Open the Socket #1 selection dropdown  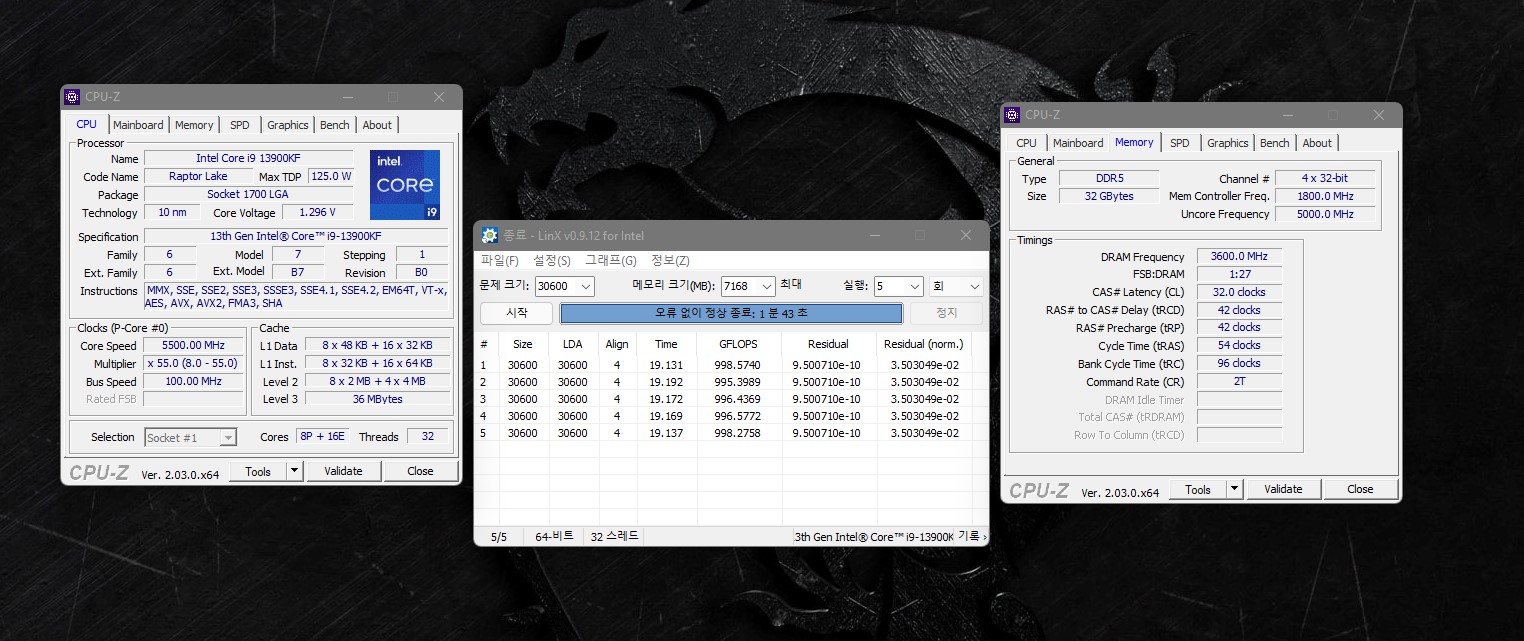(x=190, y=437)
